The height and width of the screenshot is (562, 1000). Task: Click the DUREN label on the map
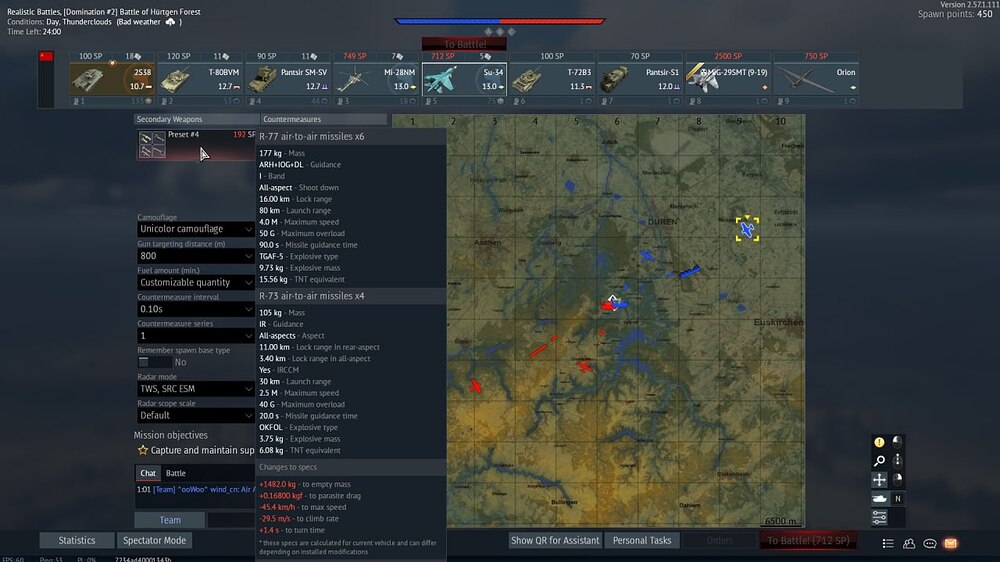663,221
